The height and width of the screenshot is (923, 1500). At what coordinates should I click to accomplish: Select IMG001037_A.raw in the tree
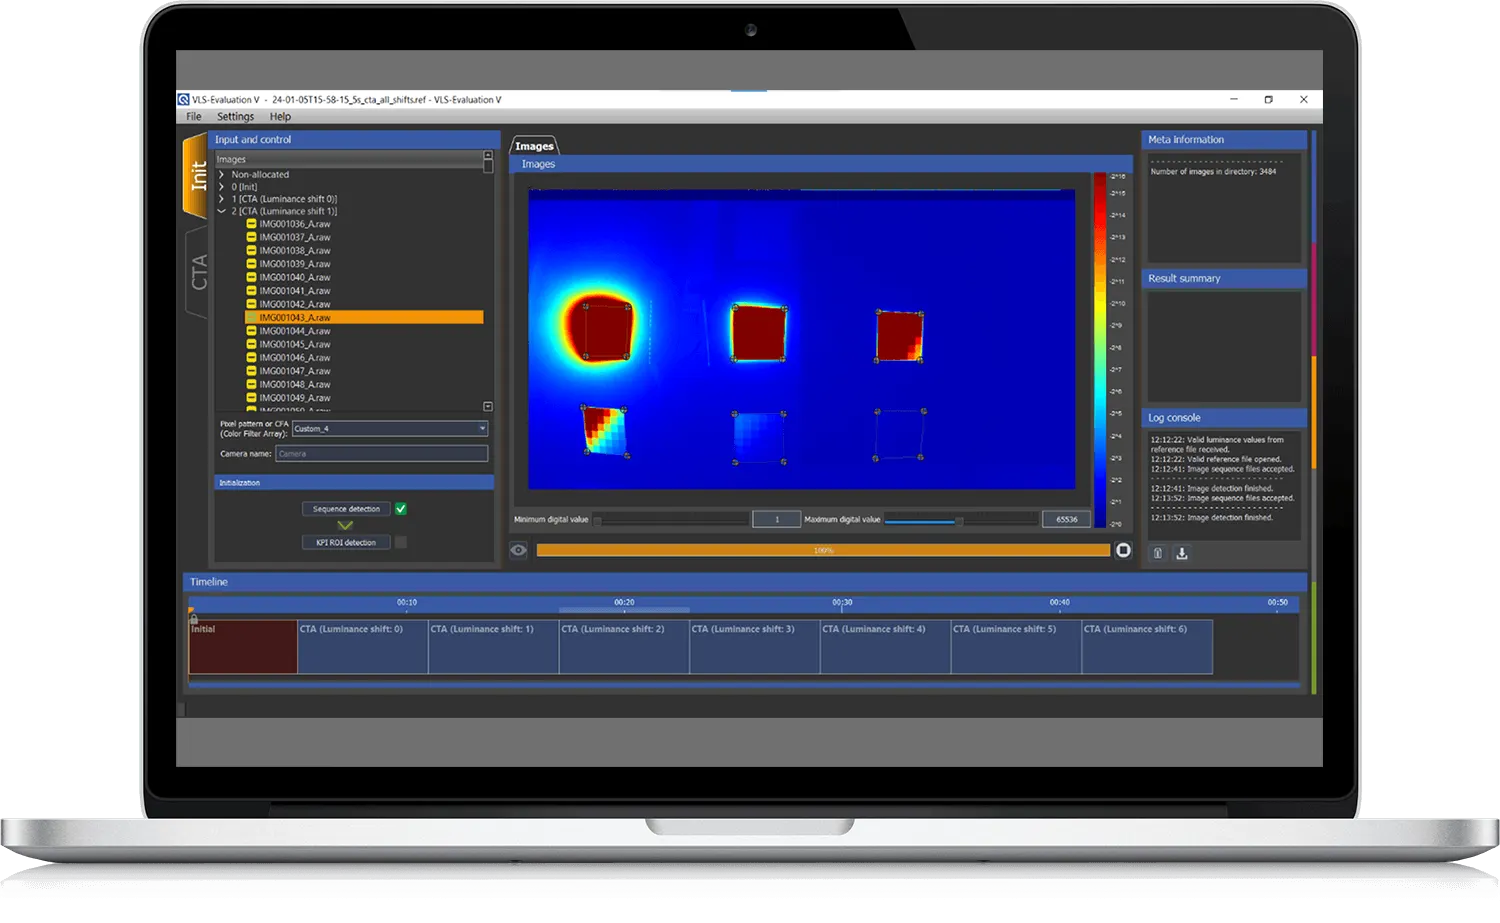point(294,237)
